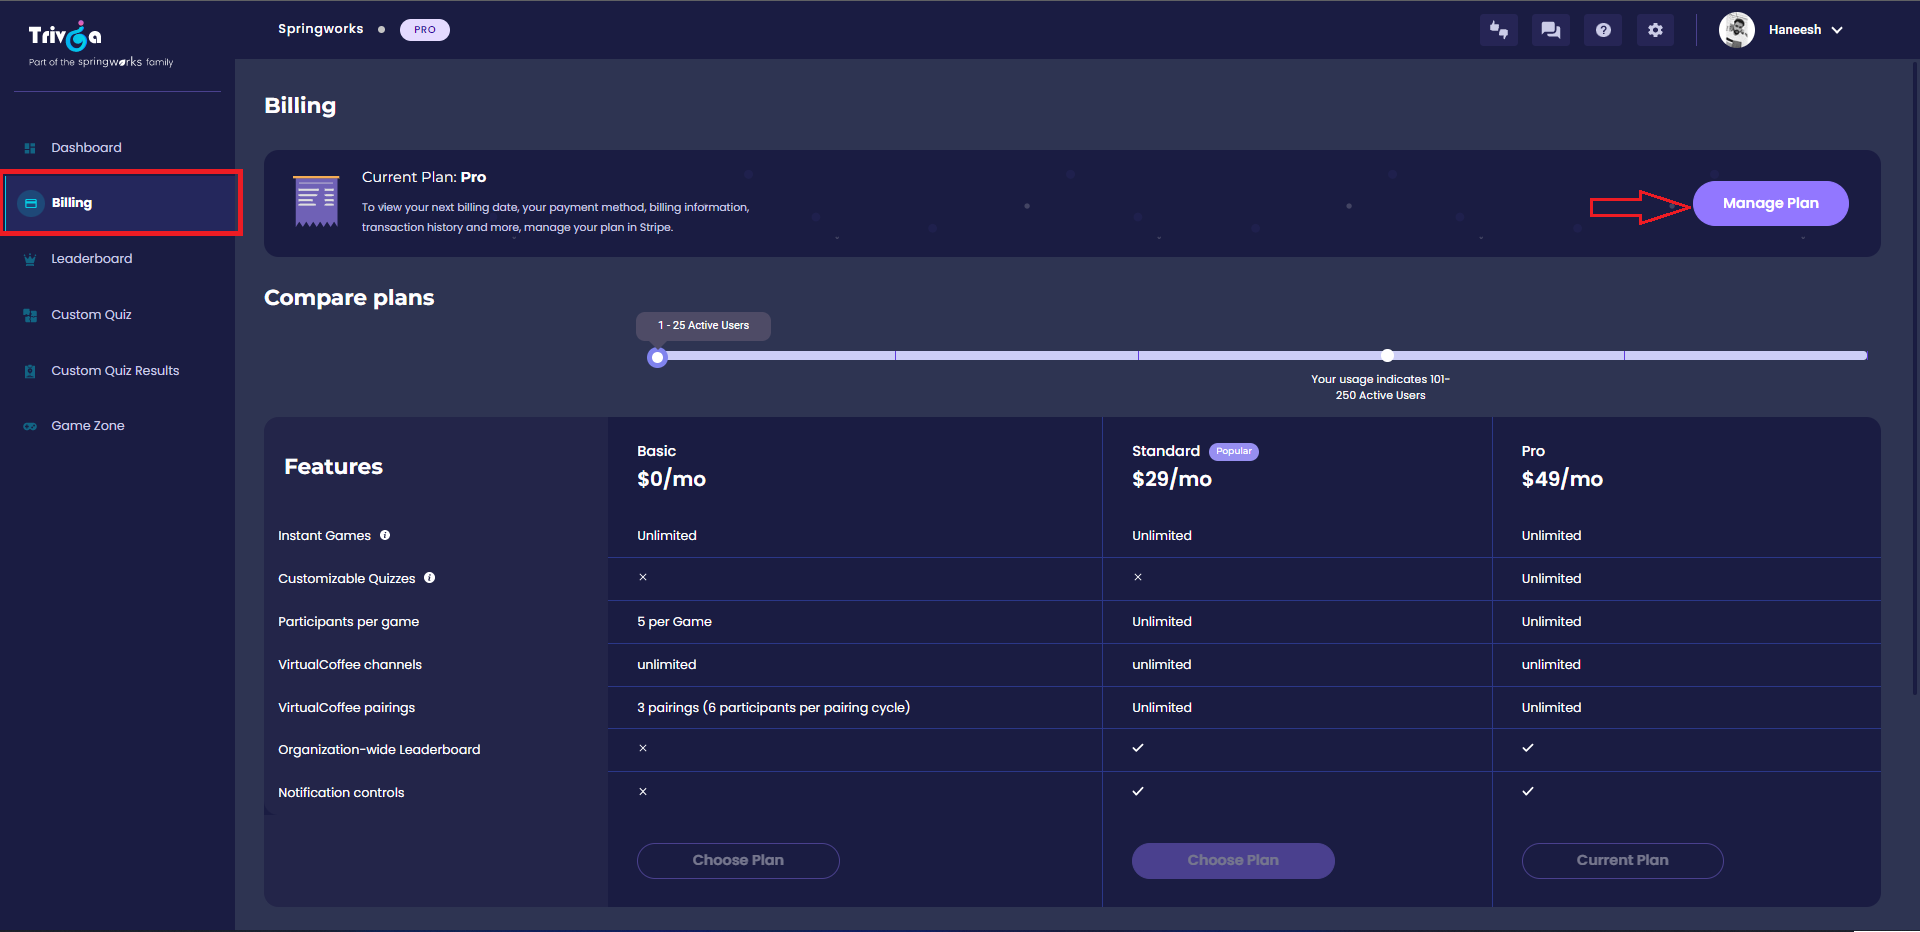
Task: Choose the Standard plan button
Action: click(1233, 861)
